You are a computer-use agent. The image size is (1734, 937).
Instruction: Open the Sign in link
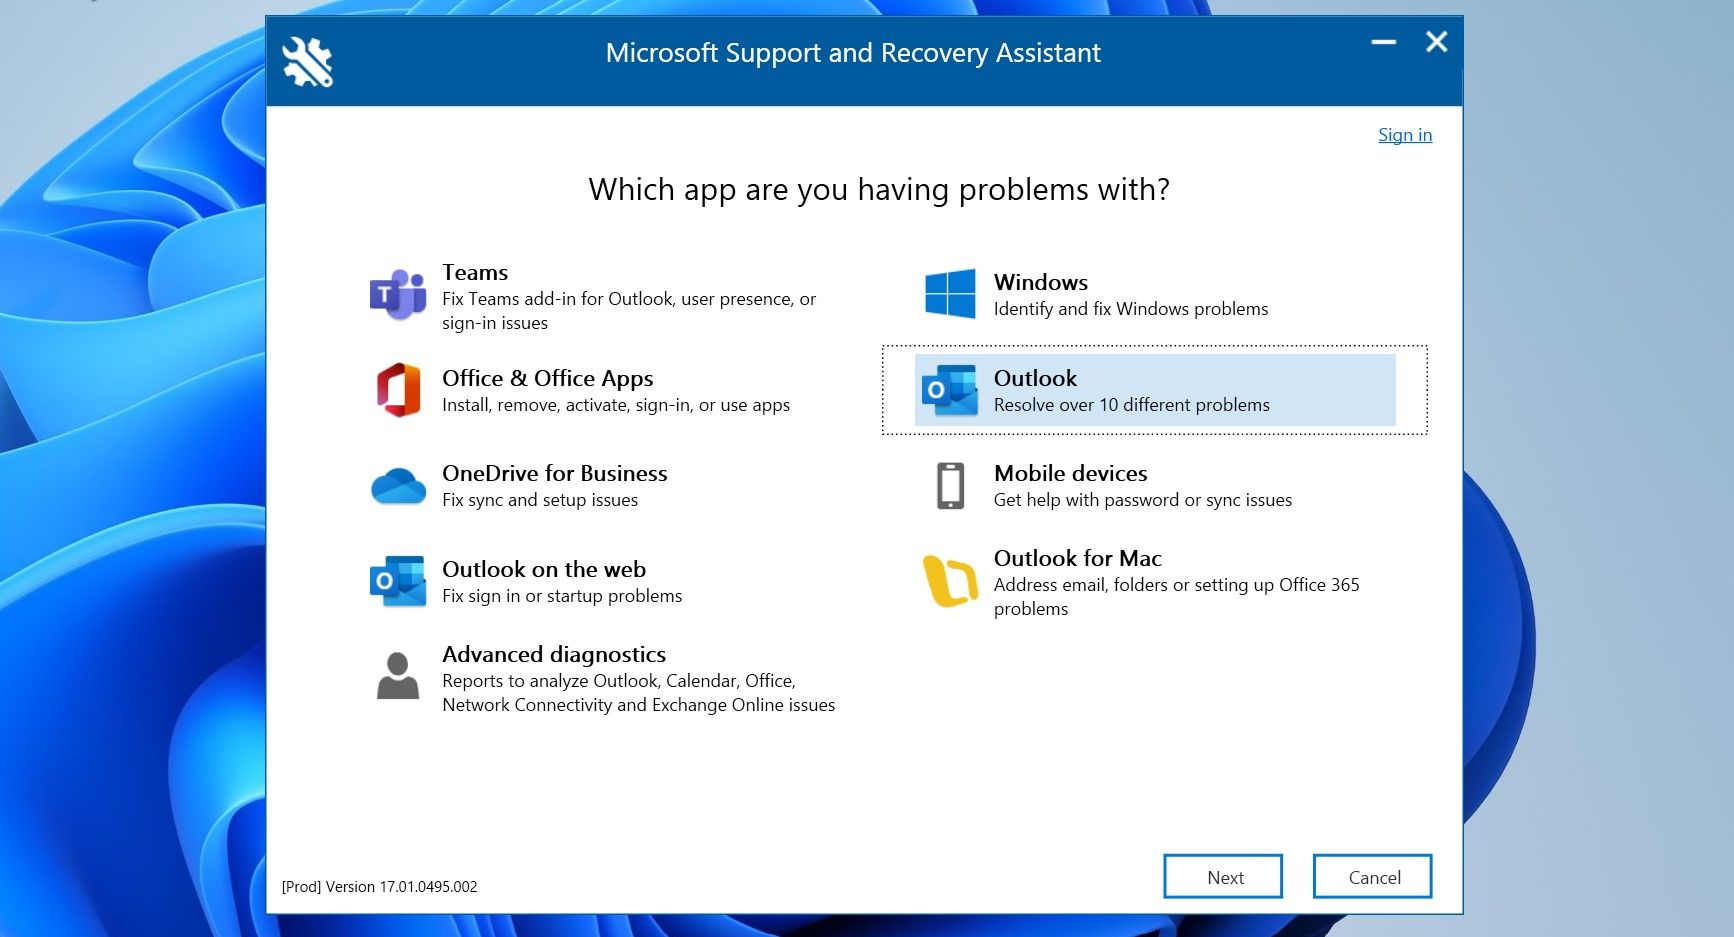(1404, 134)
